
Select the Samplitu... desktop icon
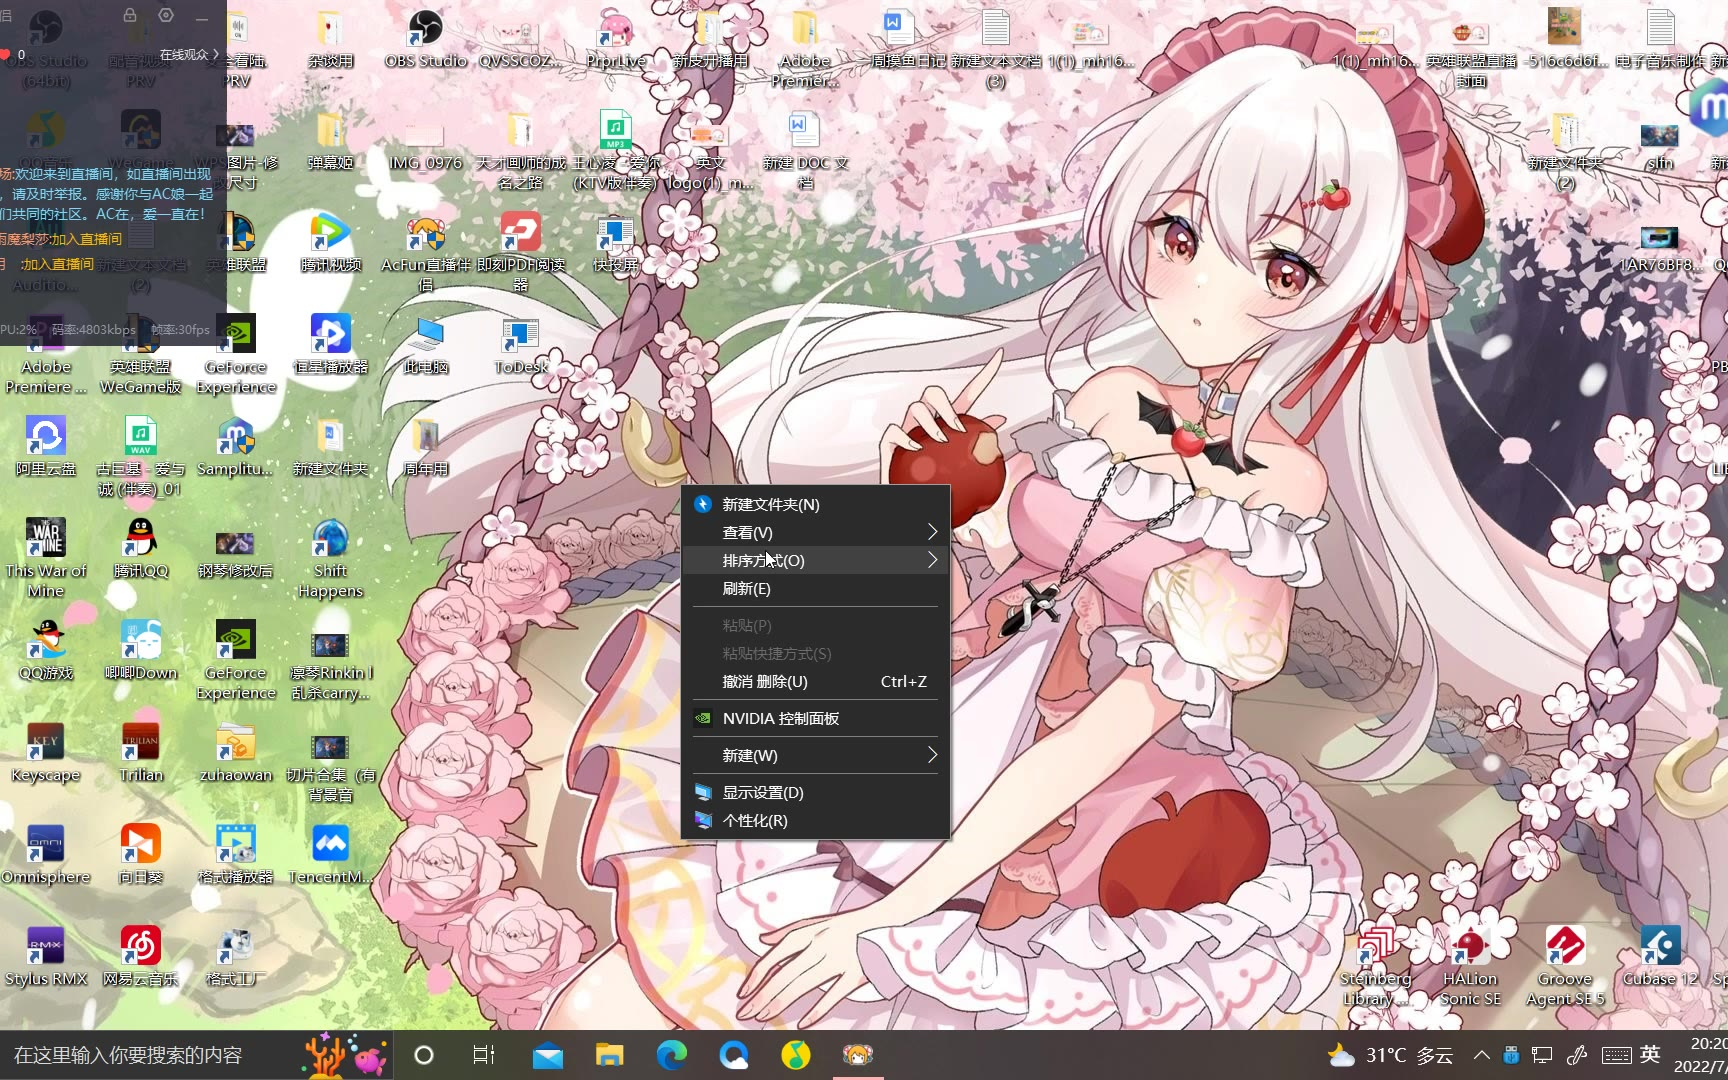[x=236, y=447]
